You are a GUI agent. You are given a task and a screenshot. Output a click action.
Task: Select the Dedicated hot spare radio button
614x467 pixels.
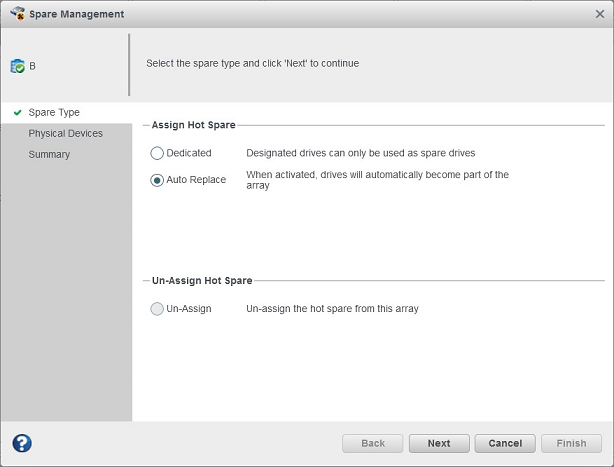click(x=157, y=154)
